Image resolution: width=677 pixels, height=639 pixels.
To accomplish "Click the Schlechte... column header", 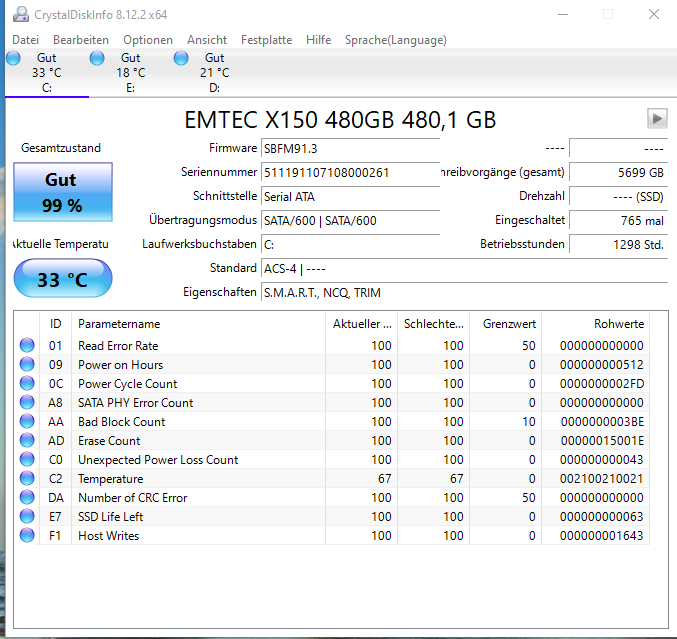I will tap(433, 324).
